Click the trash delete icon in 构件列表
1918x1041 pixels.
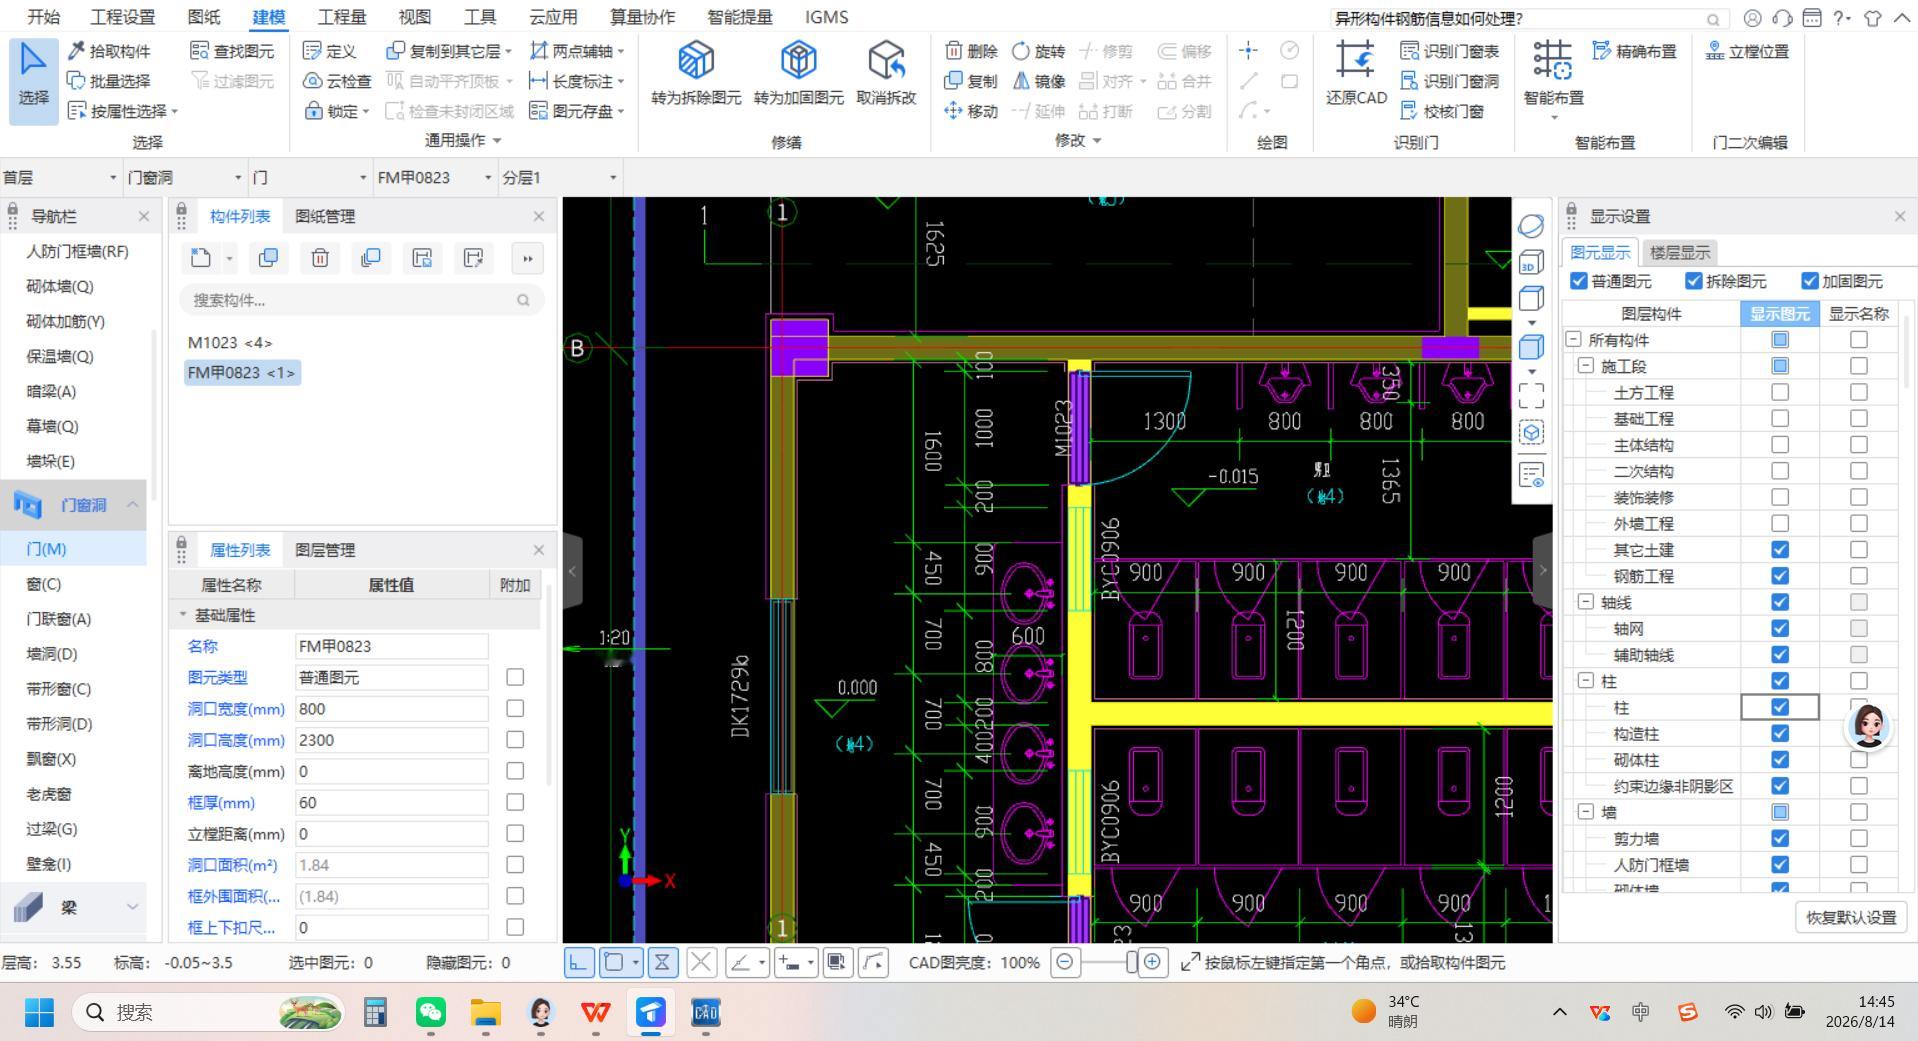[x=320, y=258]
